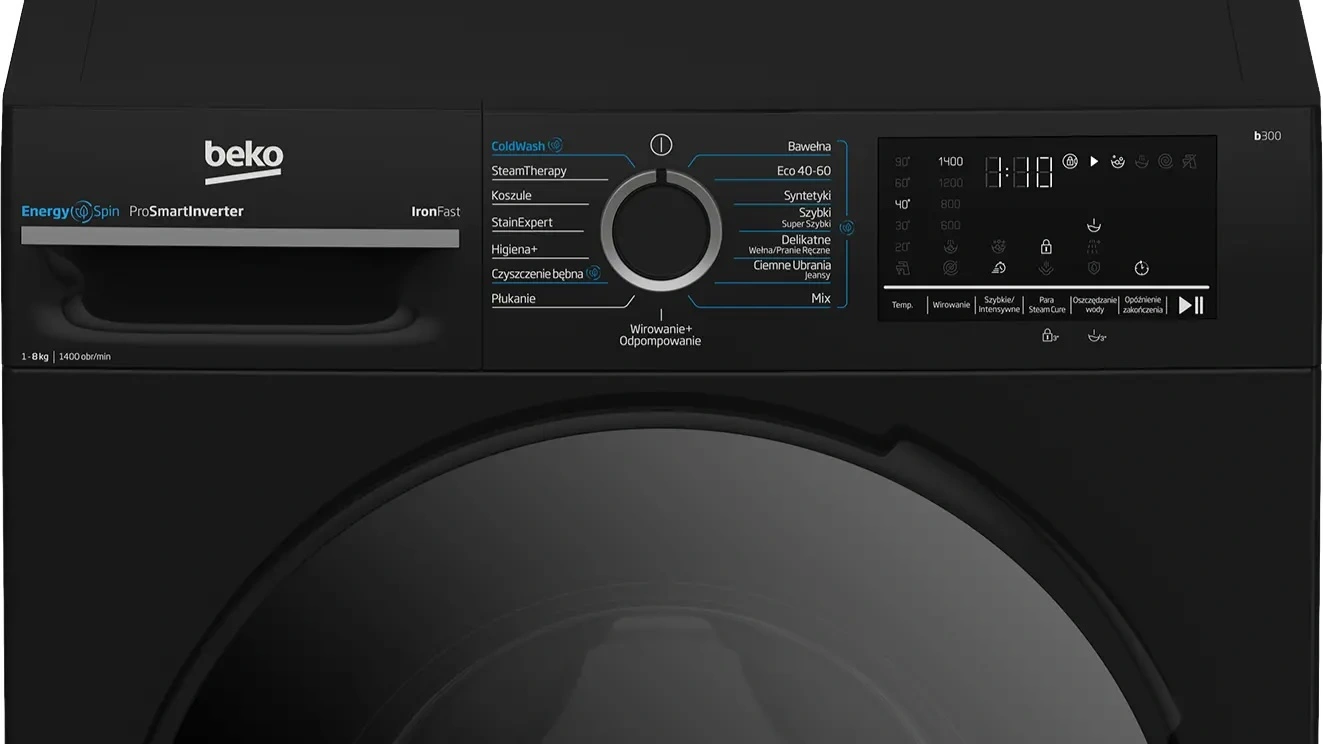The image size is (1323, 744).
Task: Select the SteamTherapy program
Action: click(x=529, y=171)
